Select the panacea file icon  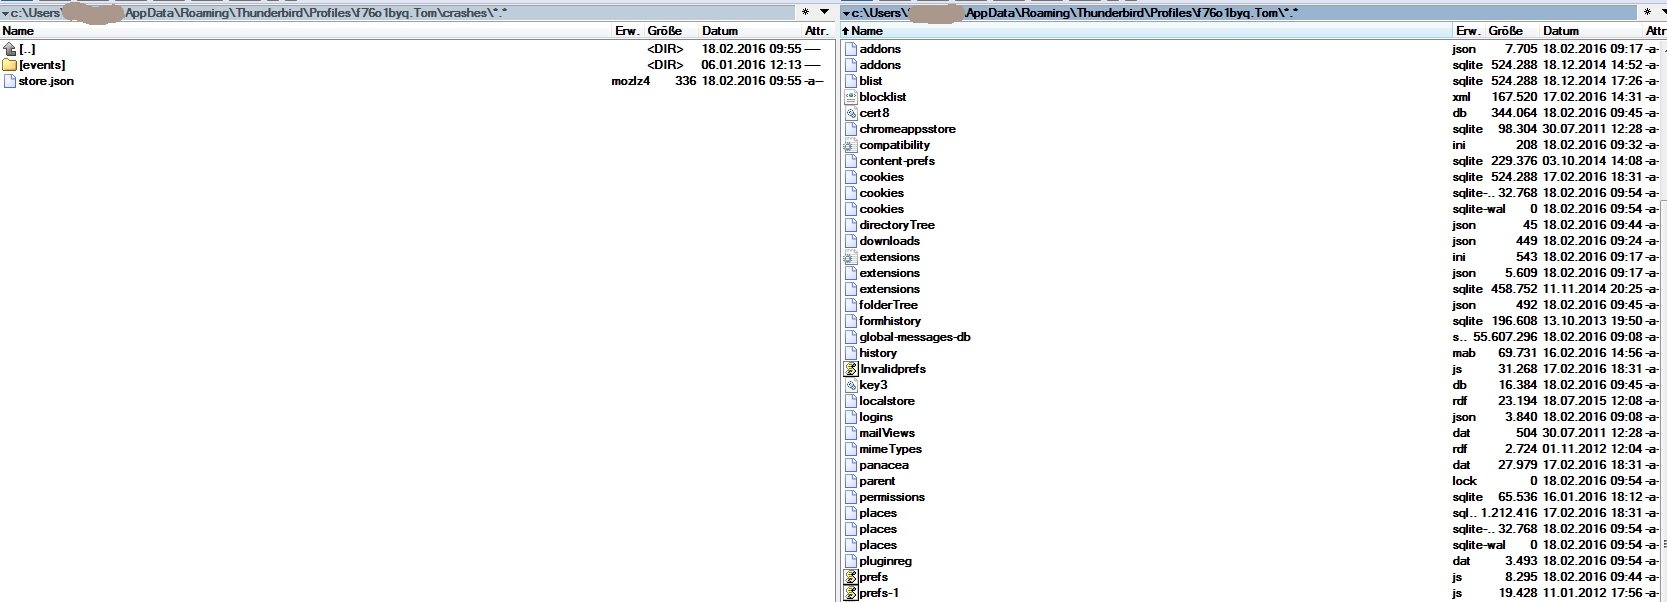(851, 465)
